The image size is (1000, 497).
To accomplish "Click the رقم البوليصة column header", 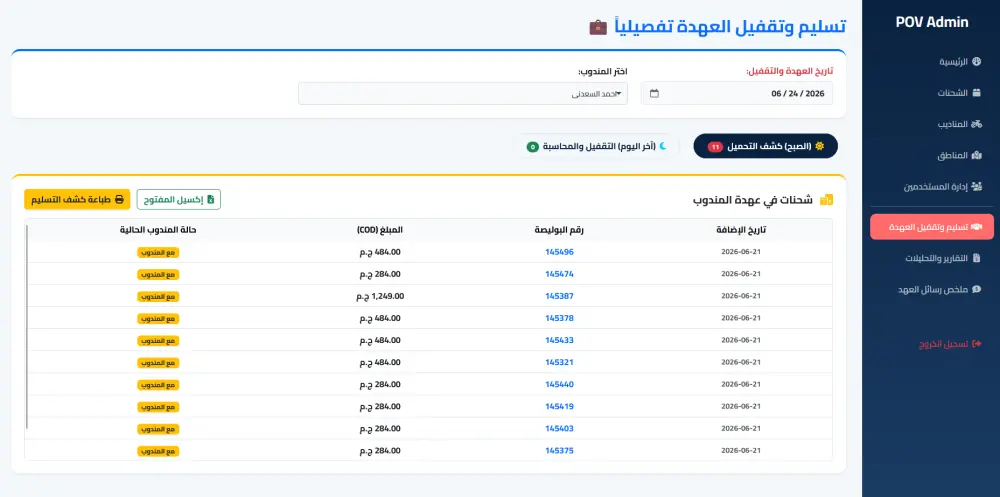I will click(x=559, y=230).
